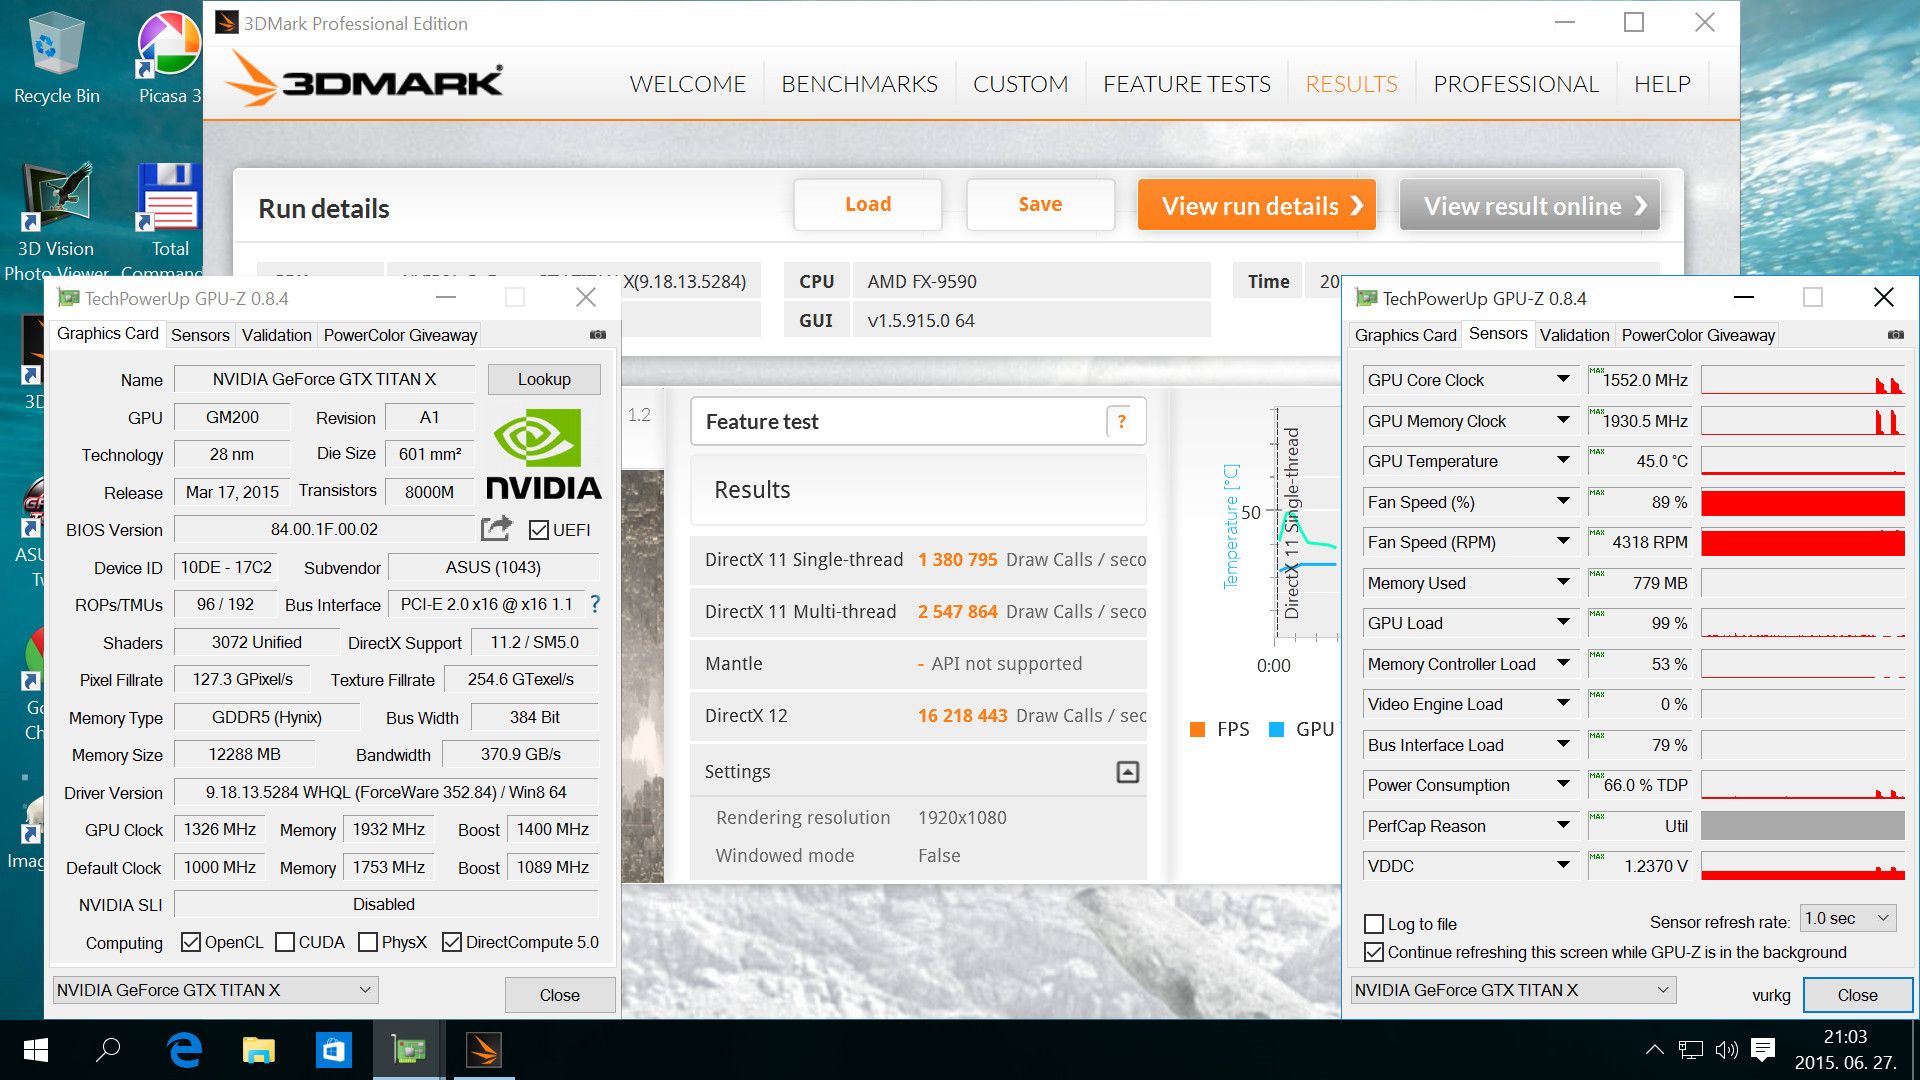This screenshot has height=1080, width=1920.
Task: Switch to GPU-Z taskbar icon
Action: (408, 1050)
